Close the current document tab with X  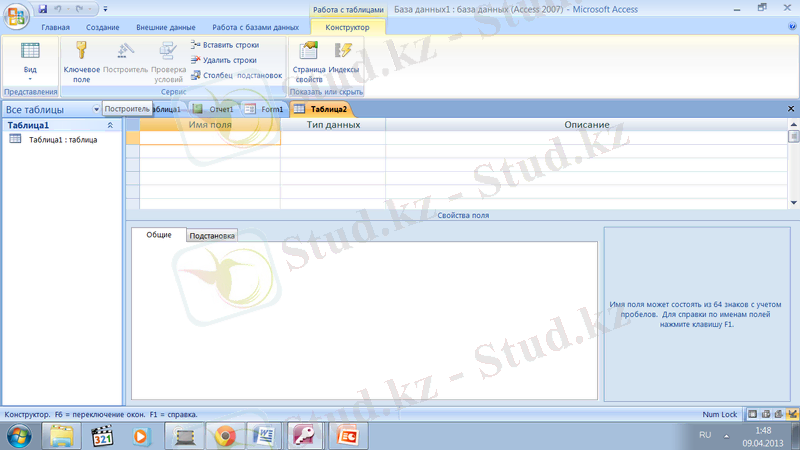[791, 109]
